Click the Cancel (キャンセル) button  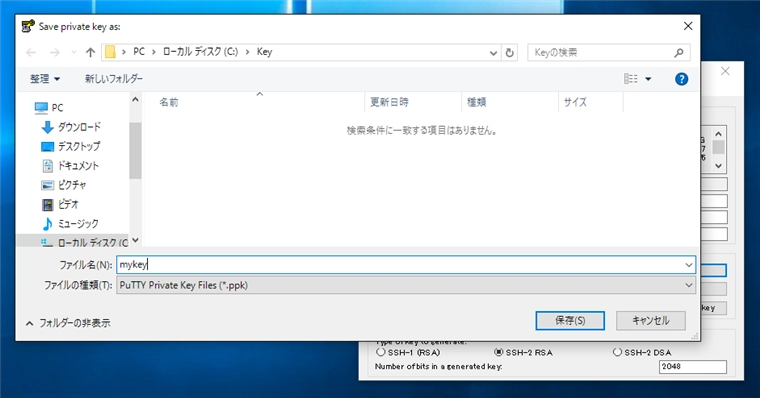point(650,320)
